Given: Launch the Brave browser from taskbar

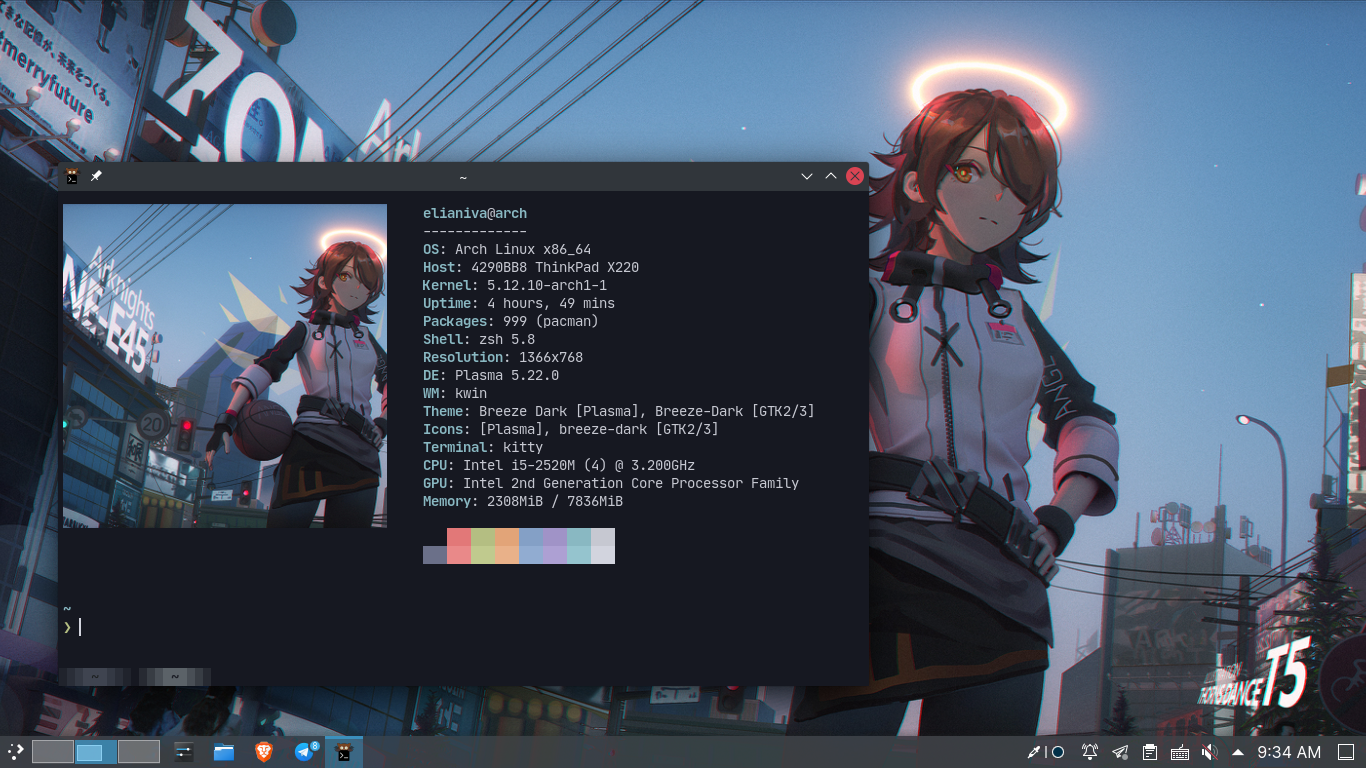Looking at the screenshot, I should click(x=264, y=752).
